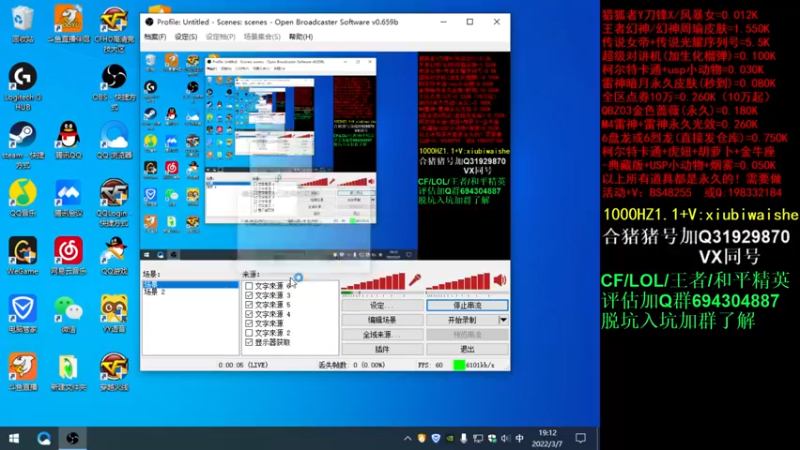Open the 帮助(H) help menu
The width and height of the screenshot is (800, 450).
[301, 37]
